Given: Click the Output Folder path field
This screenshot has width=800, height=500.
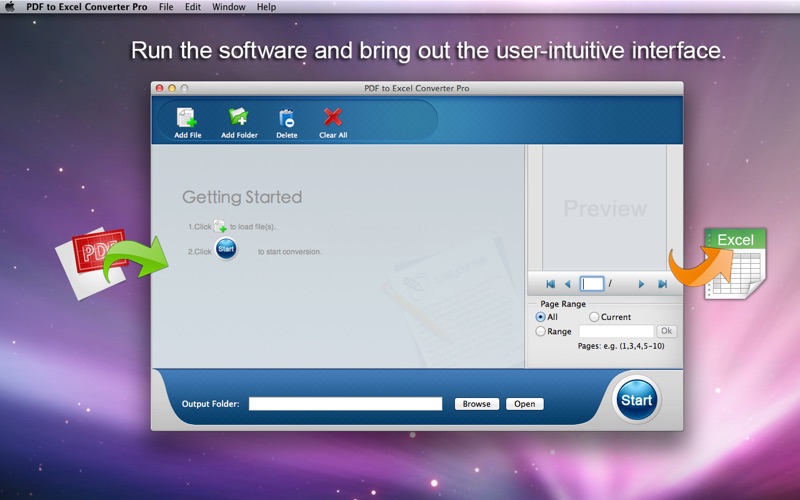Looking at the screenshot, I should tap(345, 404).
